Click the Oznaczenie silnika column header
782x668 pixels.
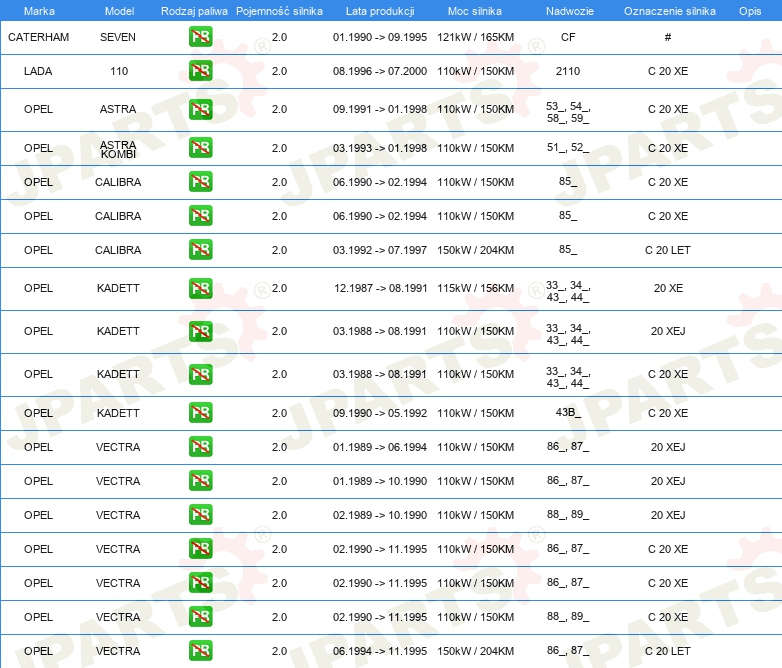669,10
